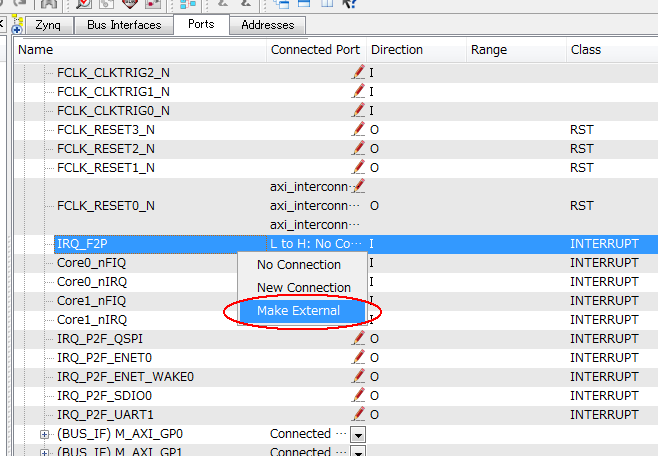Click pencil edit icon for FCLK_CLKTRIG2_N
The image size is (658, 456).
(x=358, y=73)
